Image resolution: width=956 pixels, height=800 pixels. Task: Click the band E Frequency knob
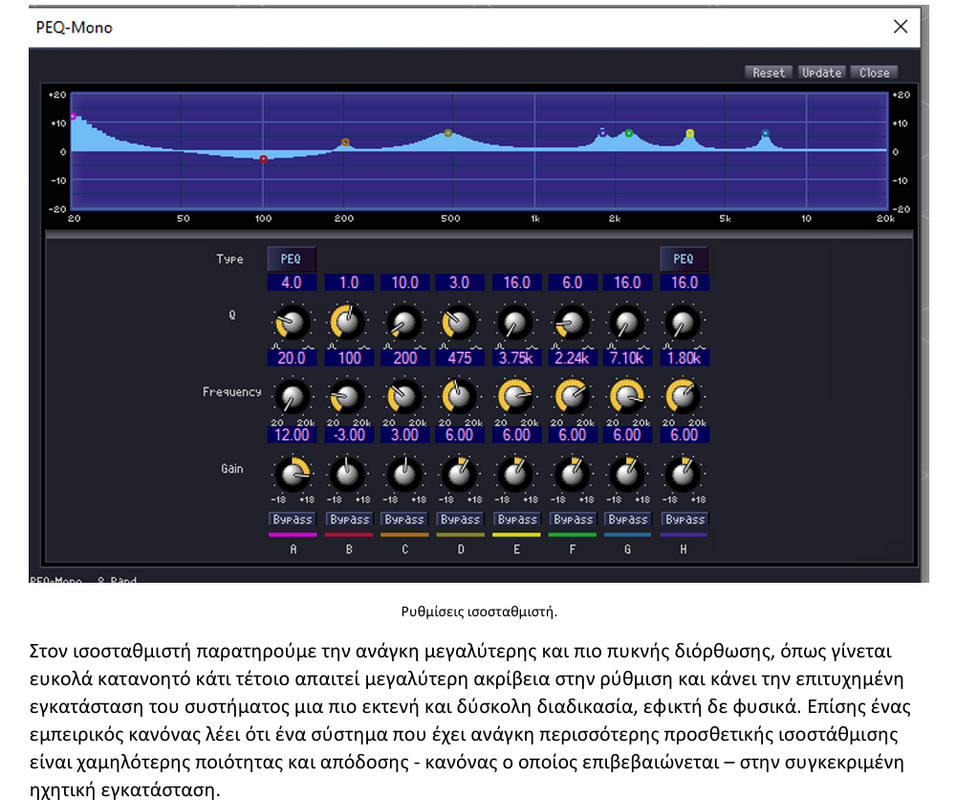tap(517, 397)
